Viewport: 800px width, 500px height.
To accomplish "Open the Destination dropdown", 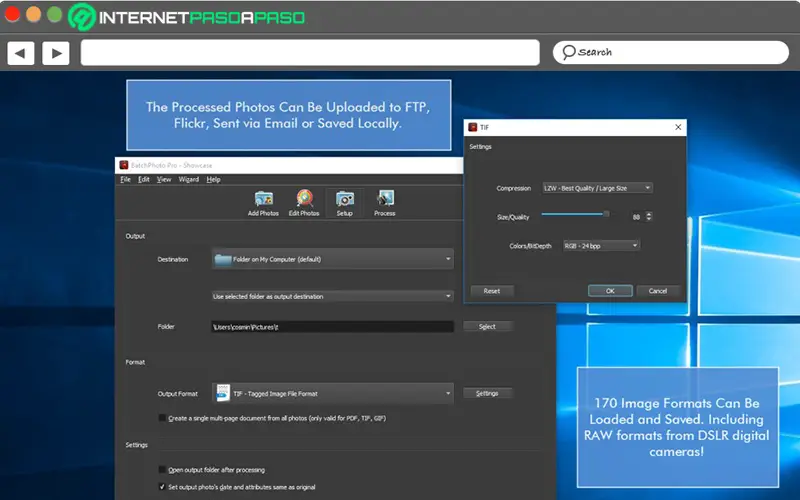I will 333,259.
